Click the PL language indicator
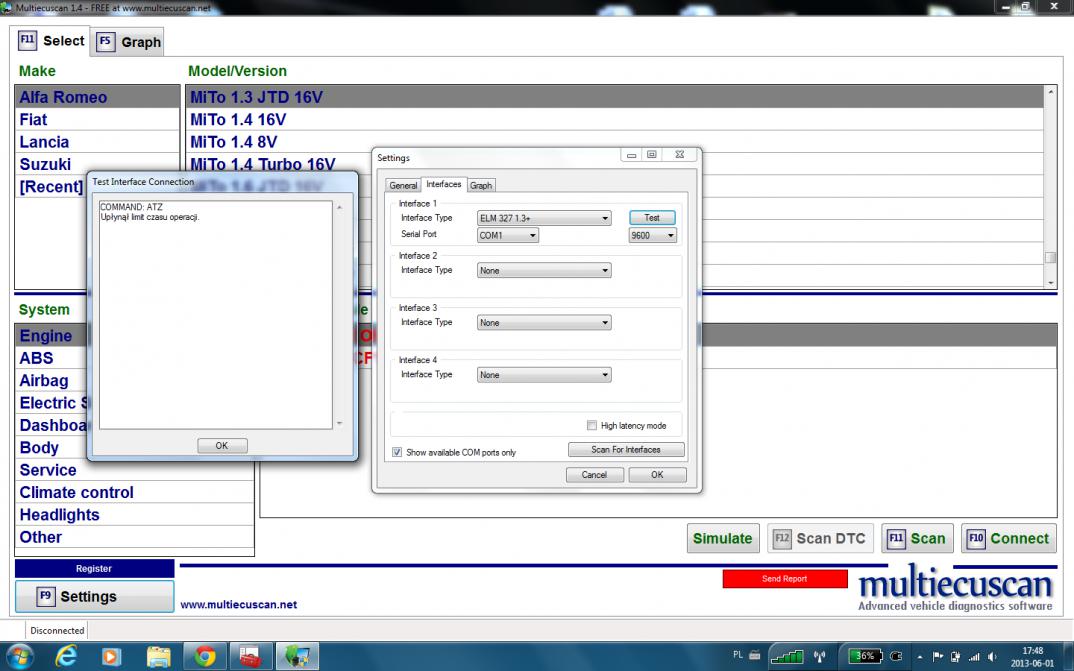This screenshot has height=671, width=1074. coord(738,655)
